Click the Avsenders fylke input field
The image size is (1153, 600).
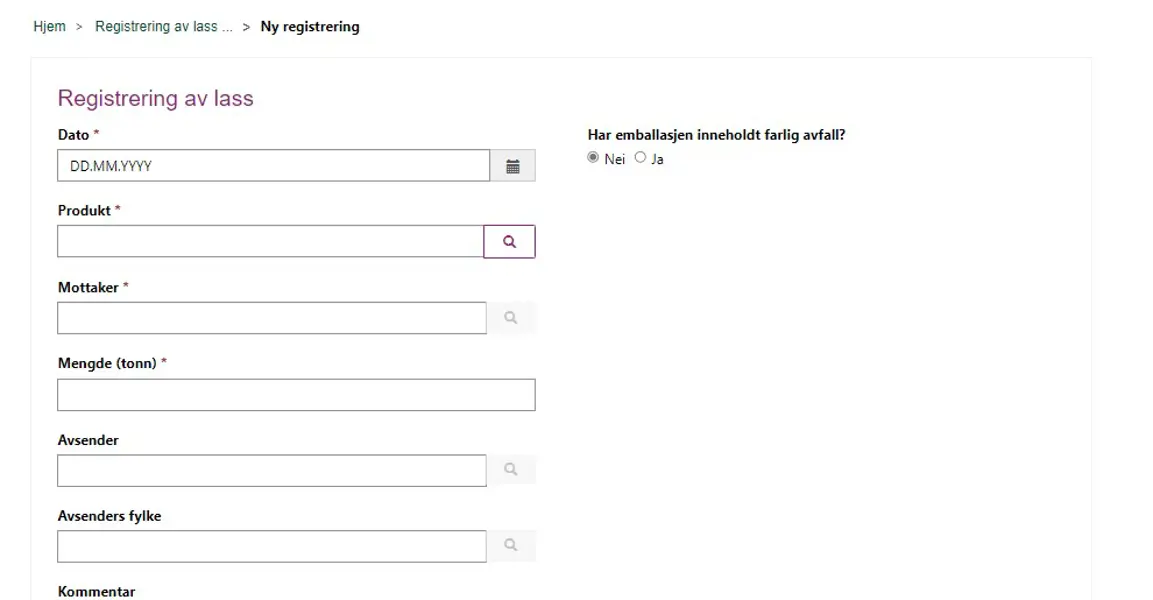click(x=271, y=547)
